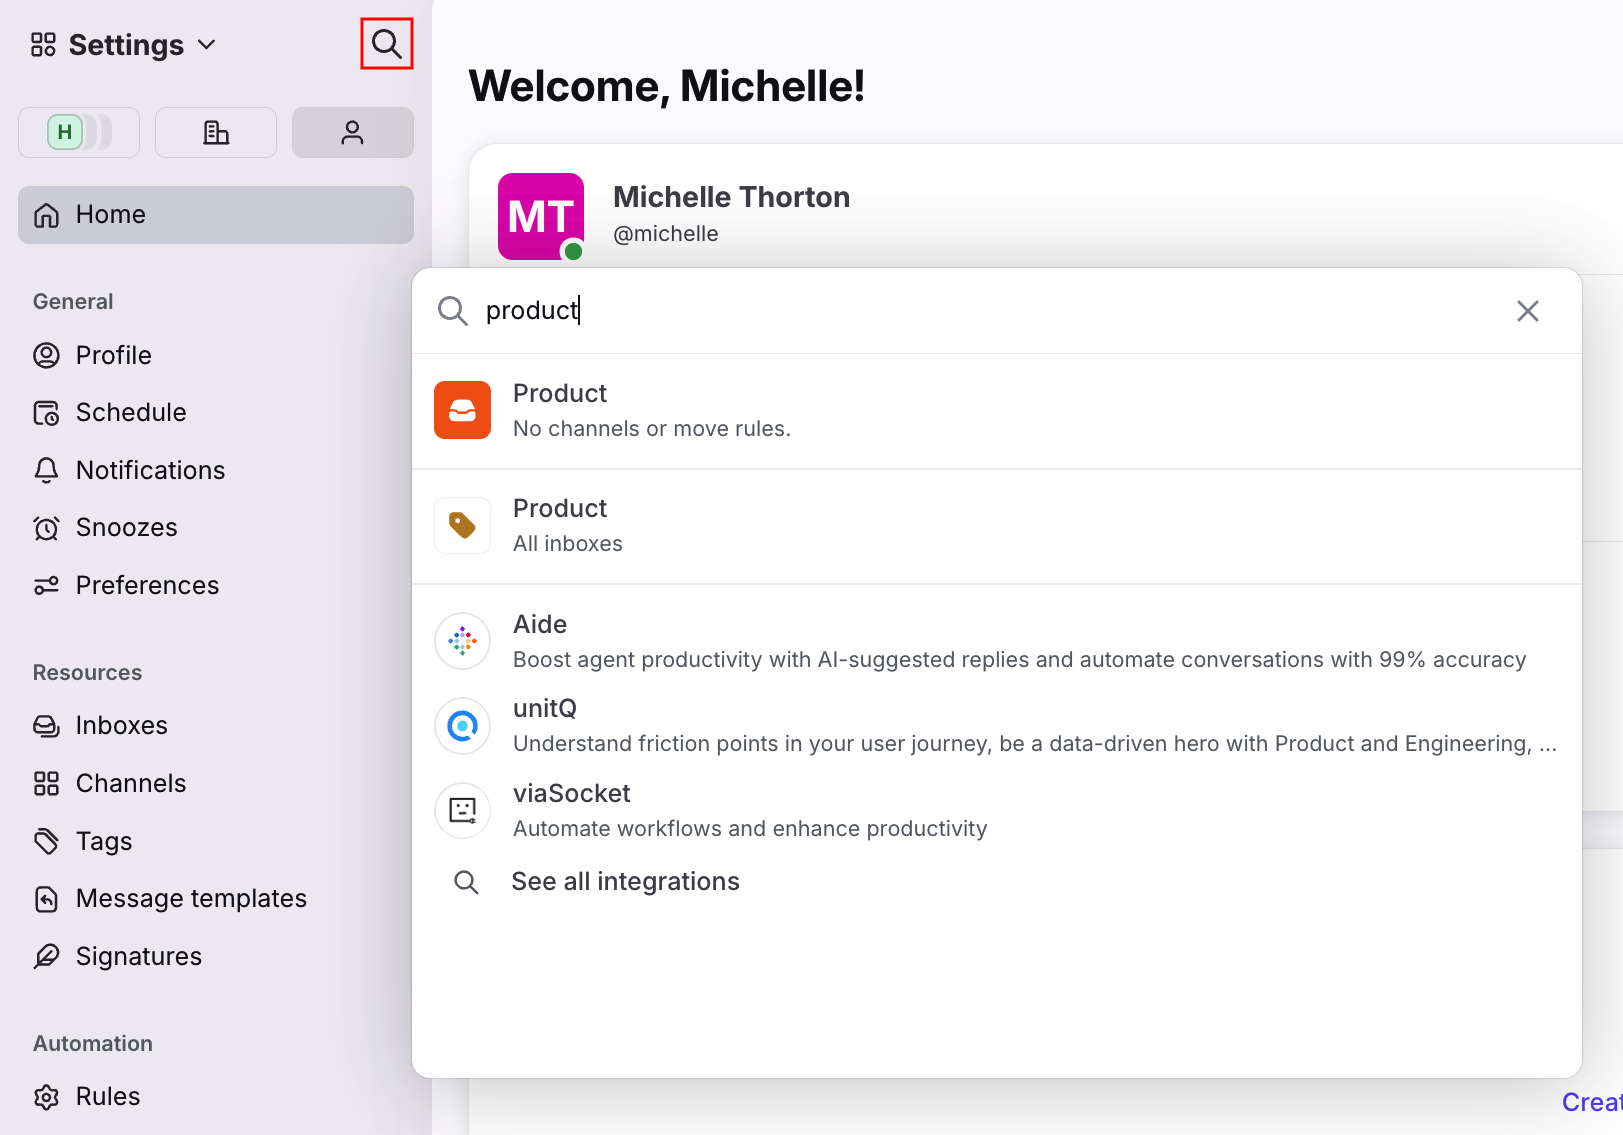Open Snoozes settings
Image resolution: width=1623 pixels, height=1135 pixels.
tap(126, 527)
